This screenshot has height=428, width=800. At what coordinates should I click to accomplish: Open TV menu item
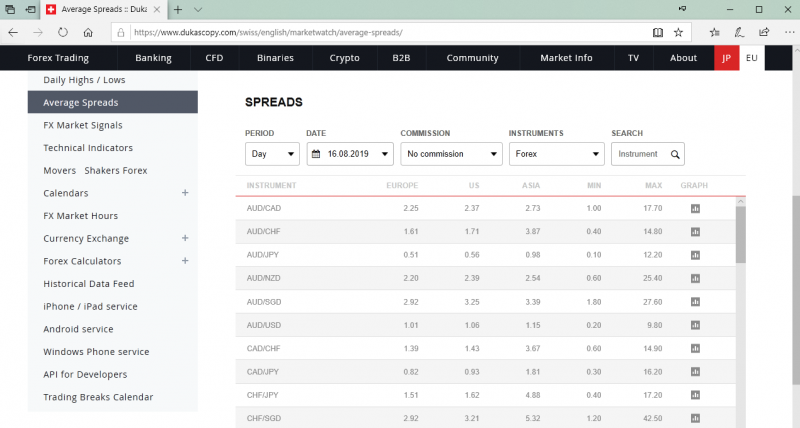tap(633, 58)
